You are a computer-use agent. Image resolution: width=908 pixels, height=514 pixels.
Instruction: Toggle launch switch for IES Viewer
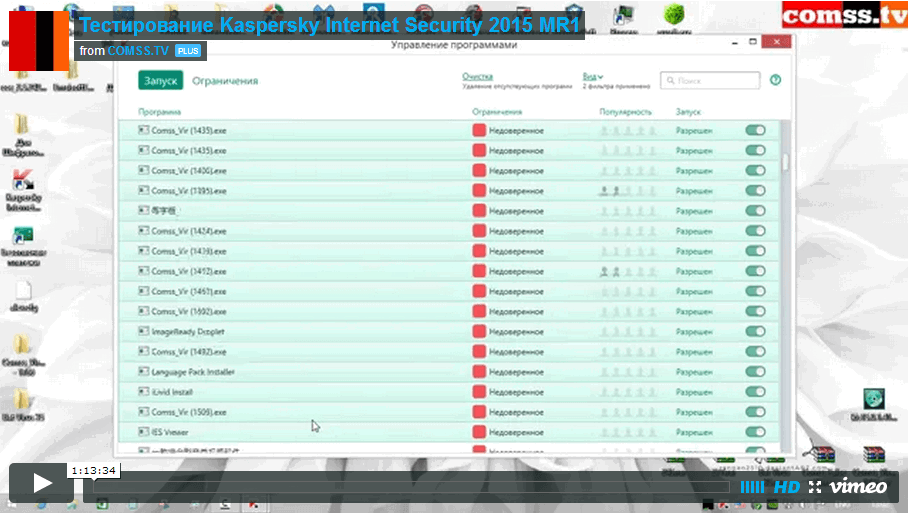pos(755,432)
